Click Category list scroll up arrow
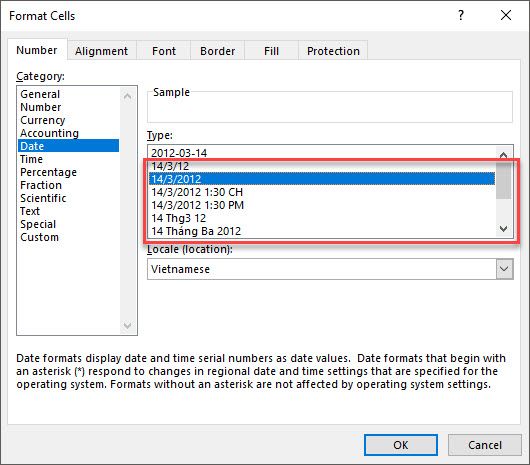The width and height of the screenshot is (530, 465). [127, 97]
